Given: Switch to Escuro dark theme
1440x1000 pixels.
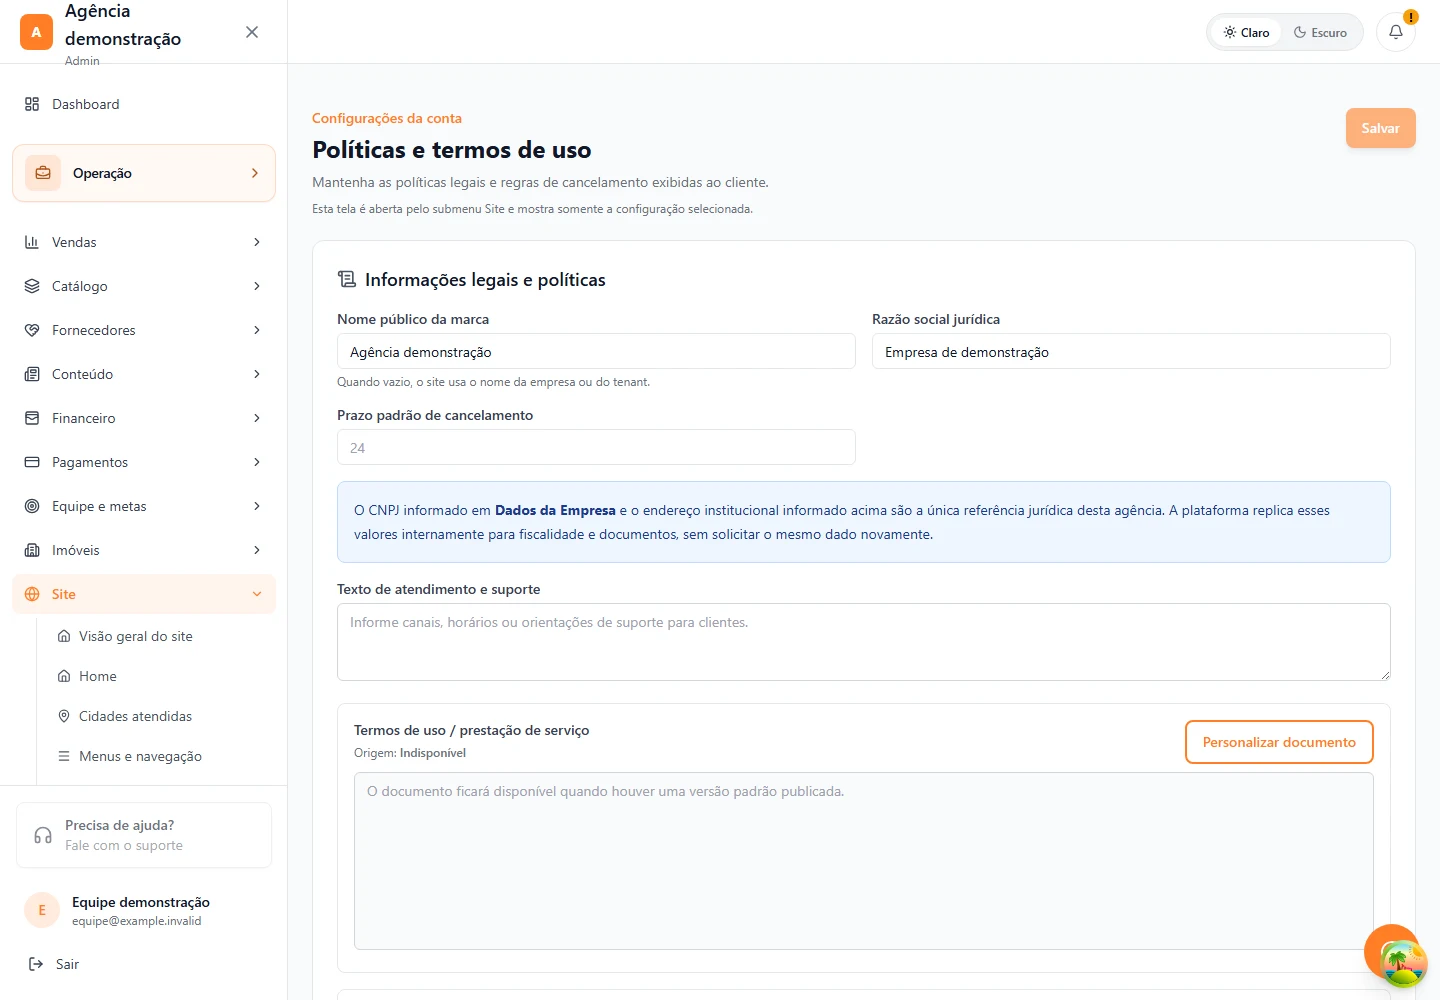Looking at the screenshot, I should tap(1320, 32).
